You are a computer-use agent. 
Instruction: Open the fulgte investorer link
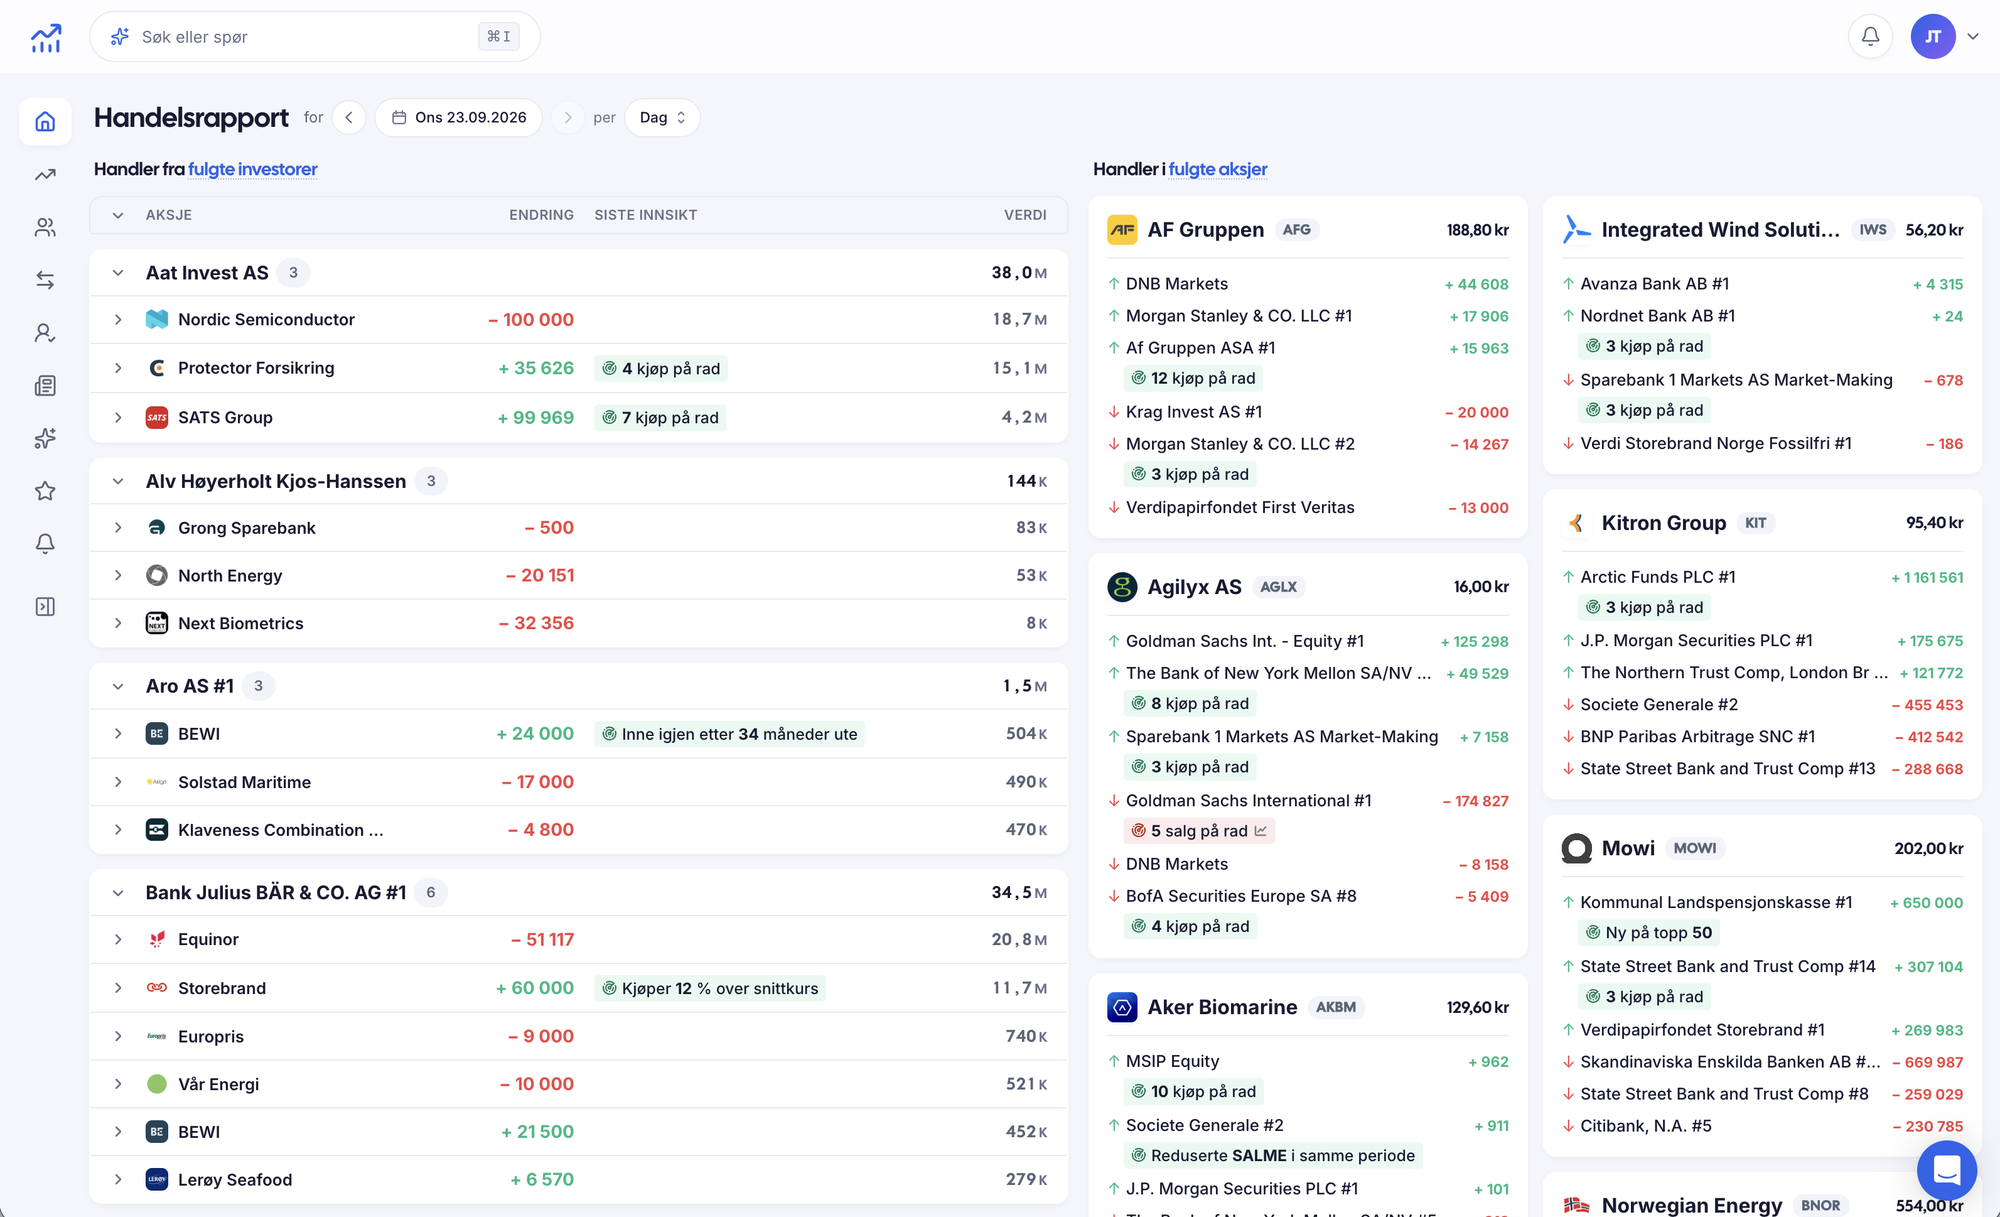coord(253,169)
